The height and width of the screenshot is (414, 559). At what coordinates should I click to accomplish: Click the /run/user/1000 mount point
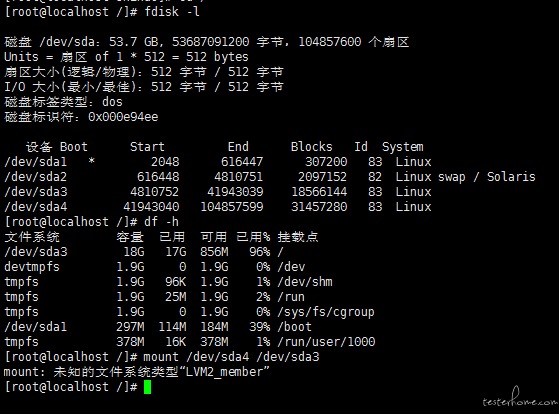pos(326,342)
